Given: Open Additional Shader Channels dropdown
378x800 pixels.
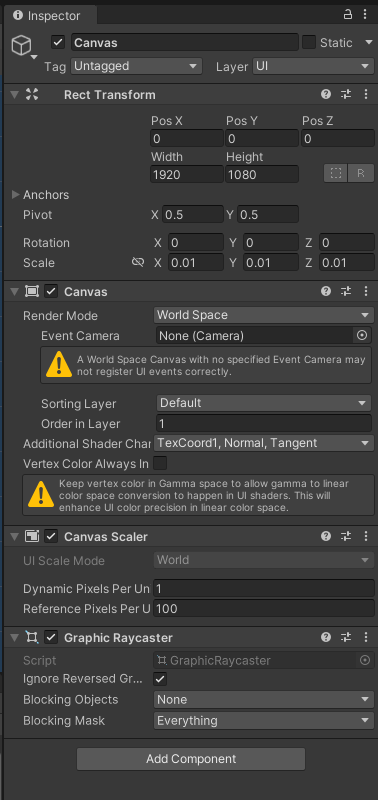Looking at the screenshot, I should tap(264, 443).
